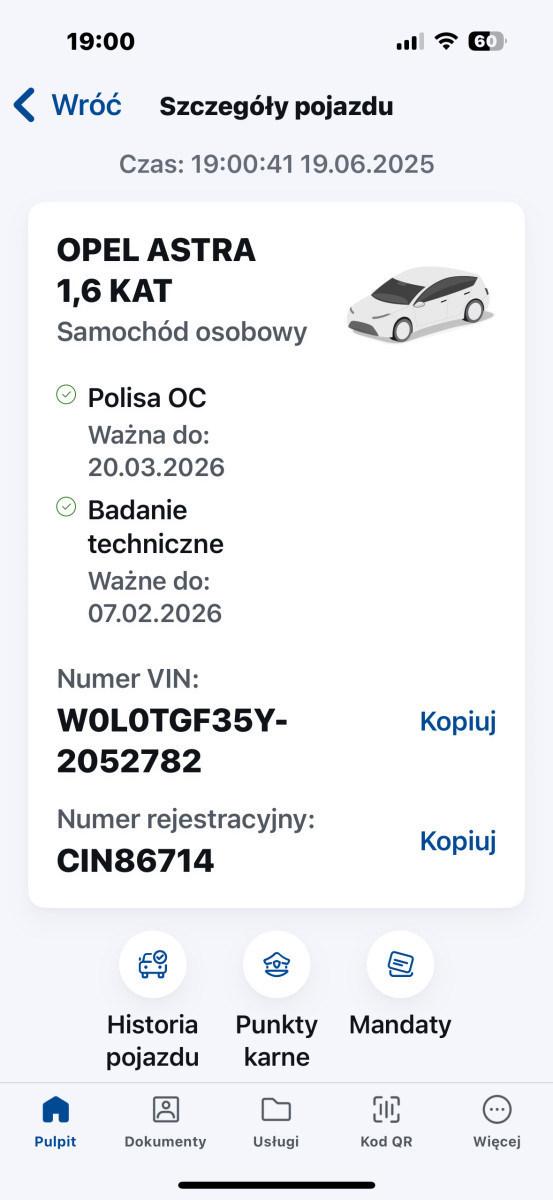Tap the Szczegóły pojazdu title
The width and height of the screenshot is (553, 1200).
277,106
